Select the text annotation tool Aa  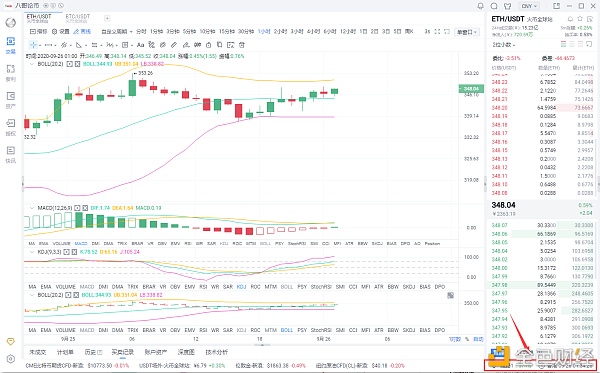[x=140, y=45]
